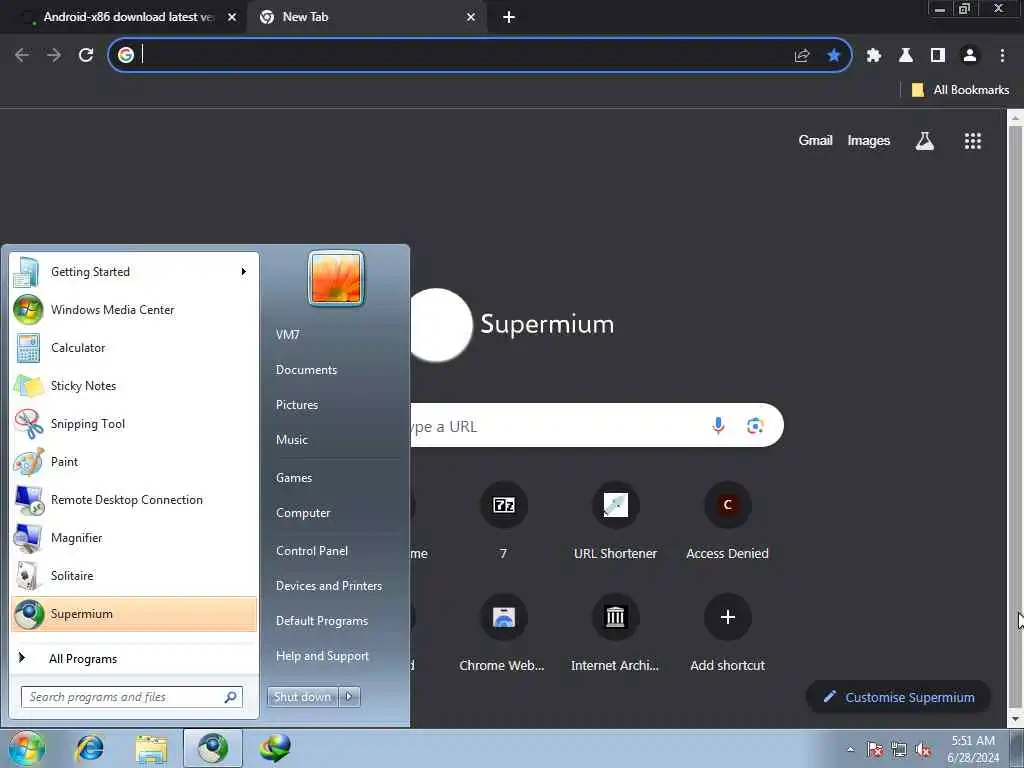Open the Chrome Web Store shortcut
The height and width of the screenshot is (768, 1024).
[x=504, y=633]
